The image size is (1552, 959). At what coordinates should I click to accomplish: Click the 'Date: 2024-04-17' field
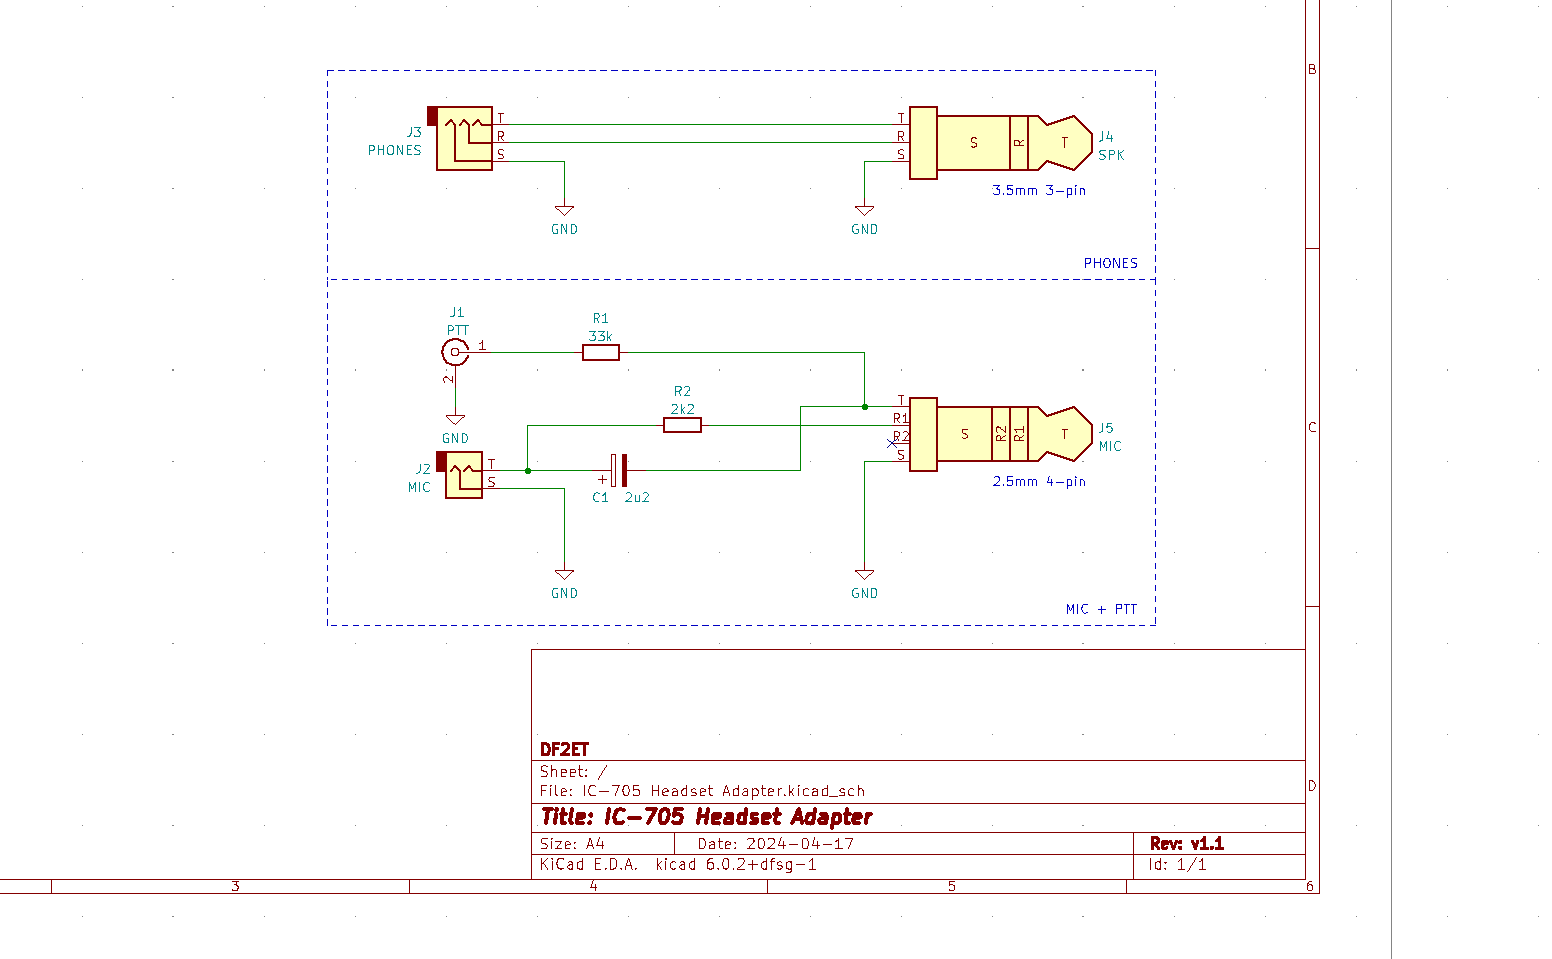(x=776, y=844)
